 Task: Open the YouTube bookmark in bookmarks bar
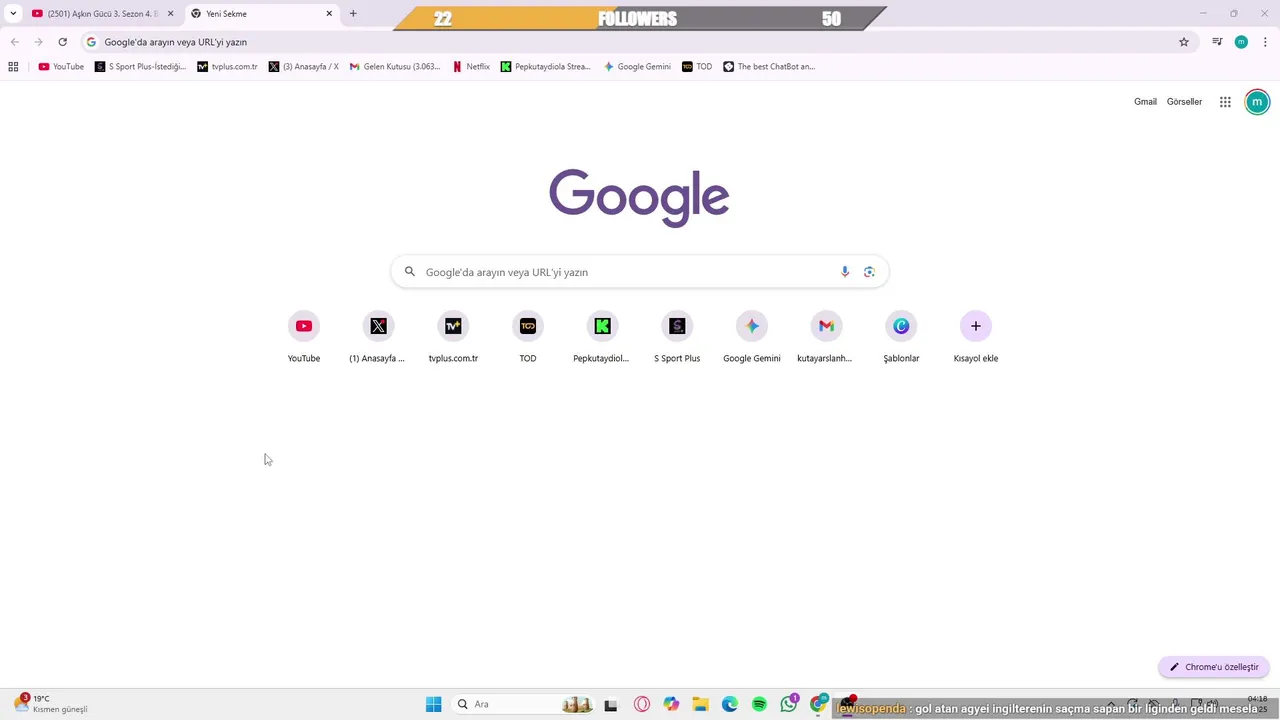[61, 67]
